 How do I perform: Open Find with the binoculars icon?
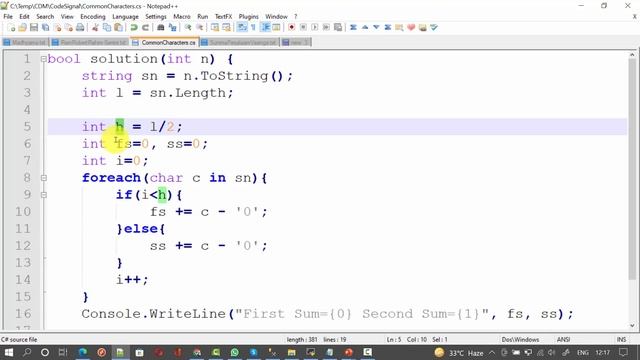(160, 27)
